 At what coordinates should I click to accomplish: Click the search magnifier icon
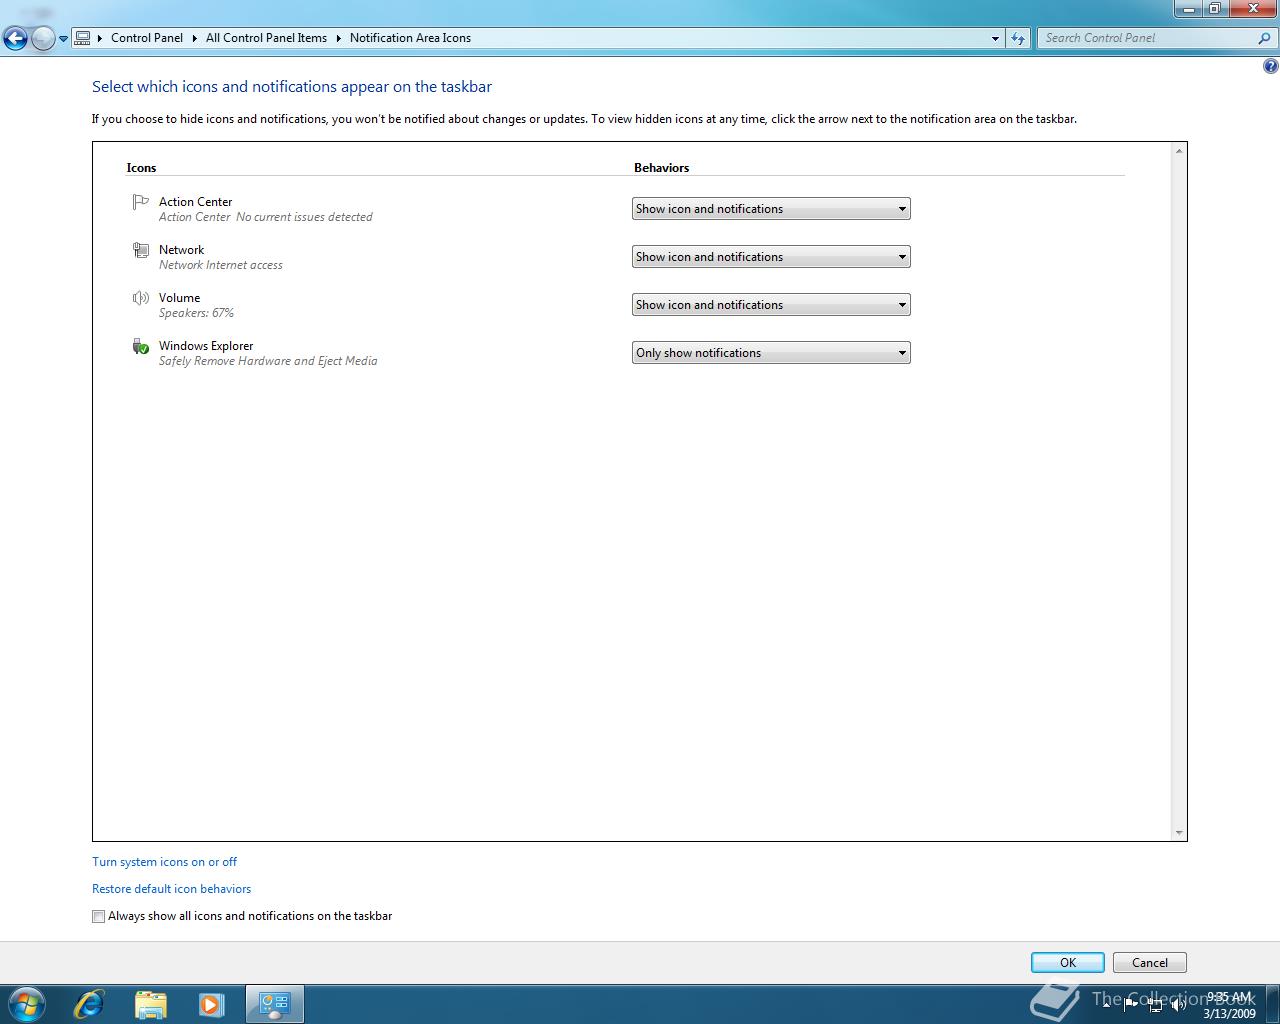click(x=1264, y=38)
